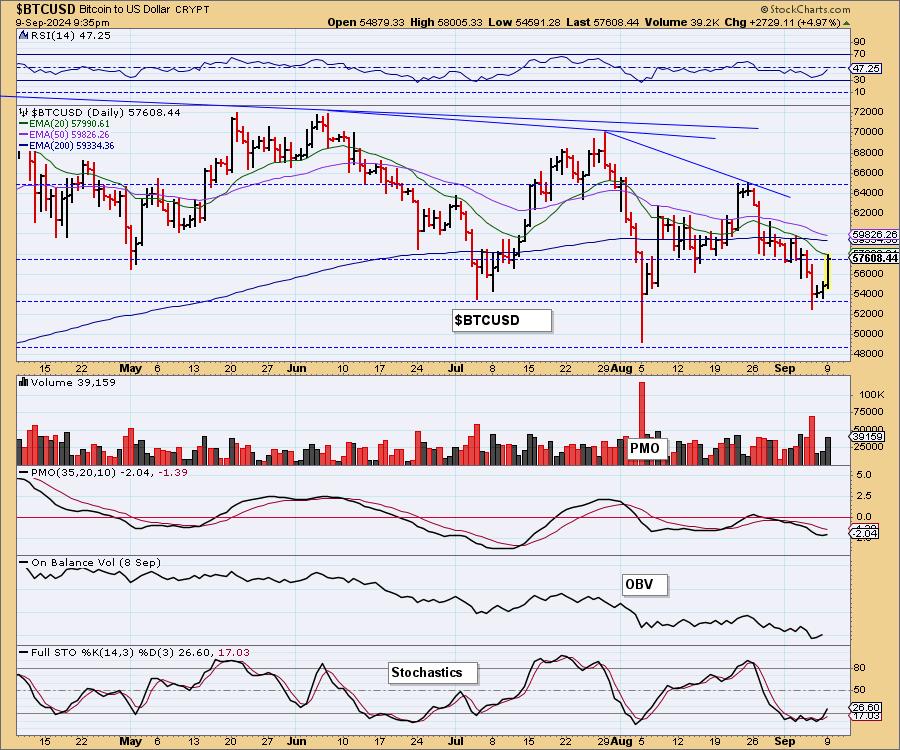Click the 72000 price axis label
900x750 pixels.
point(869,112)
